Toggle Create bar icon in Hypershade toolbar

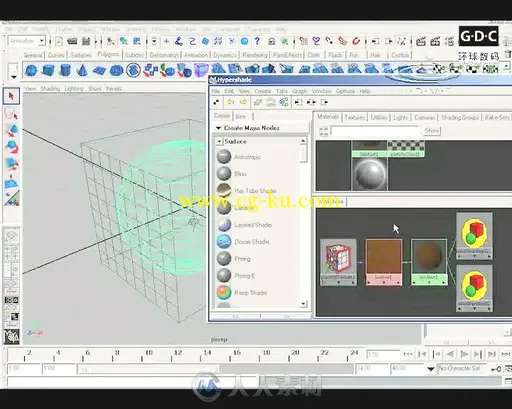pos(216,102)
